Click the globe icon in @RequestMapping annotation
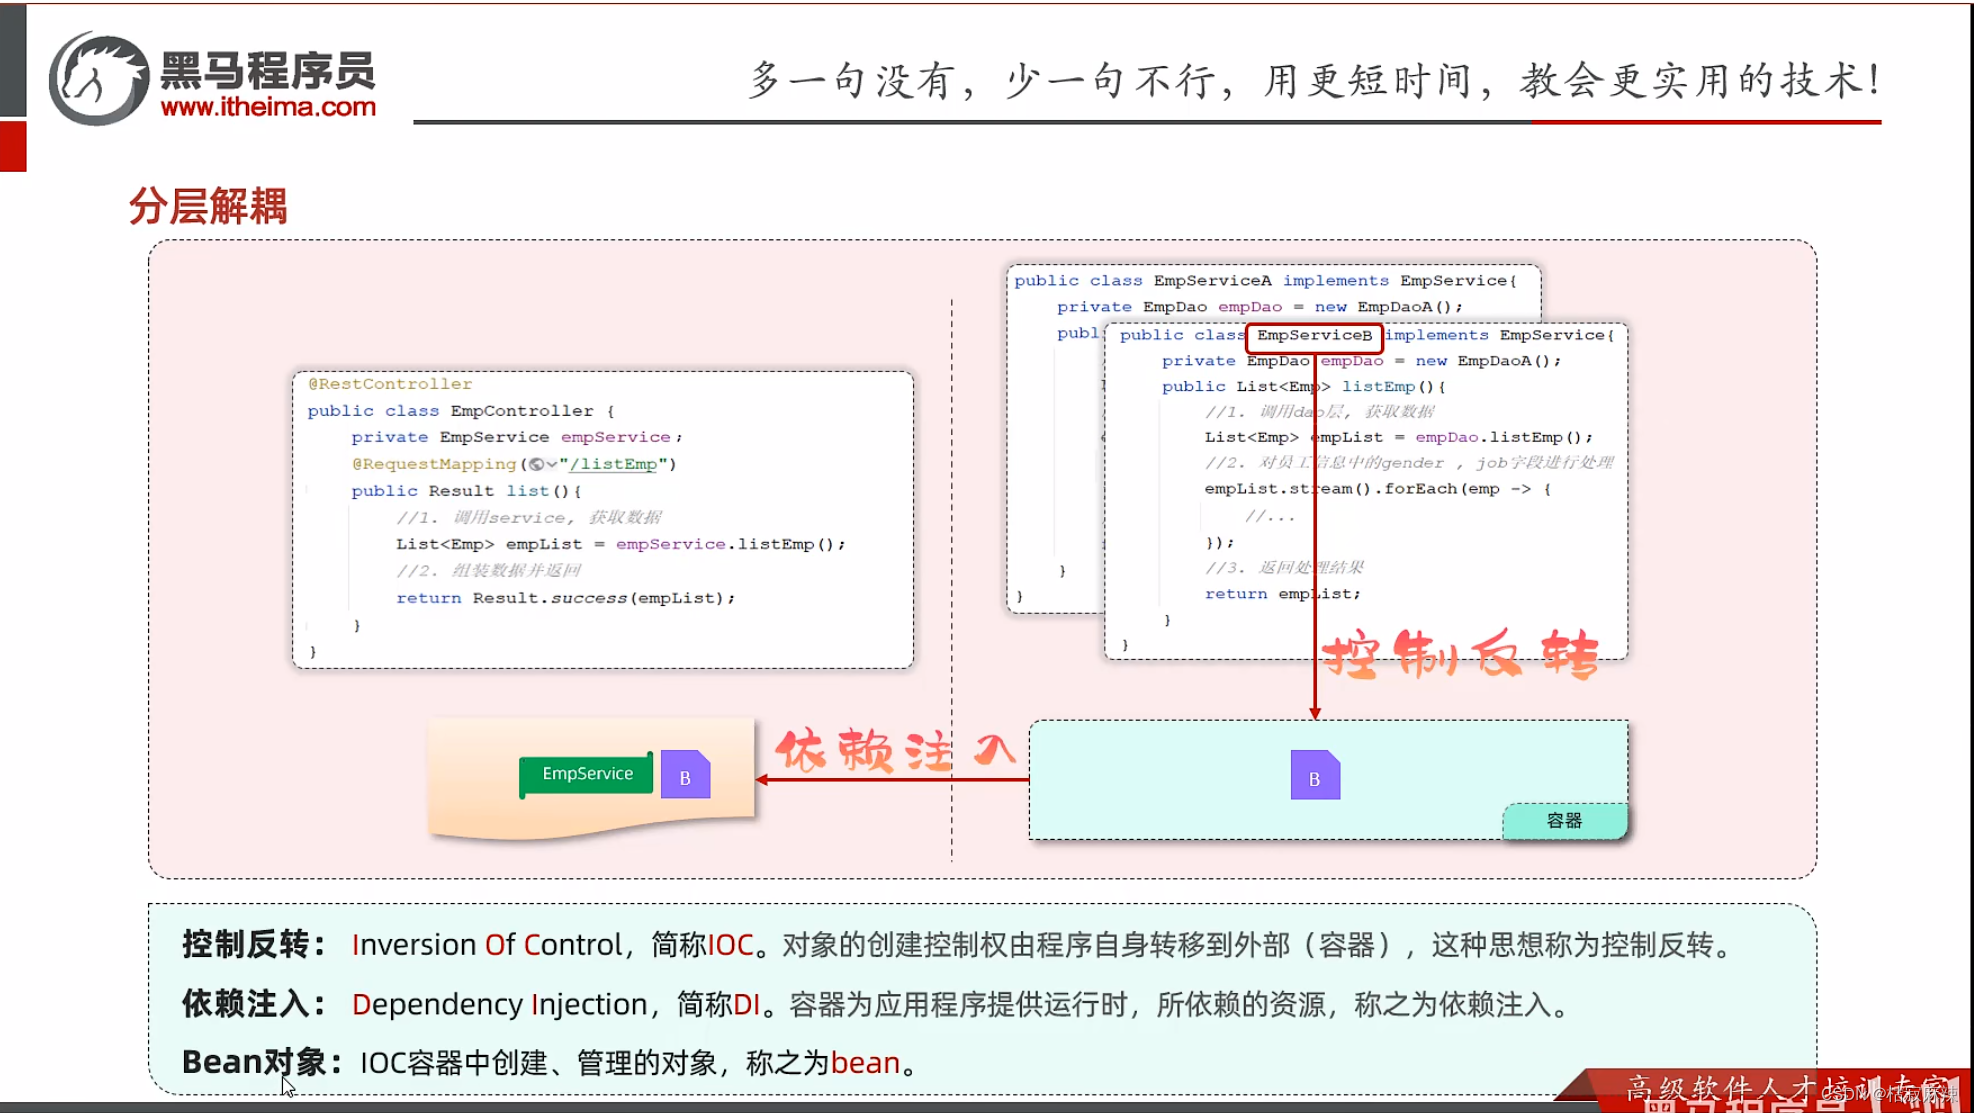The width and height of the screenshot is (1974, 1113). tap(538, 463)
